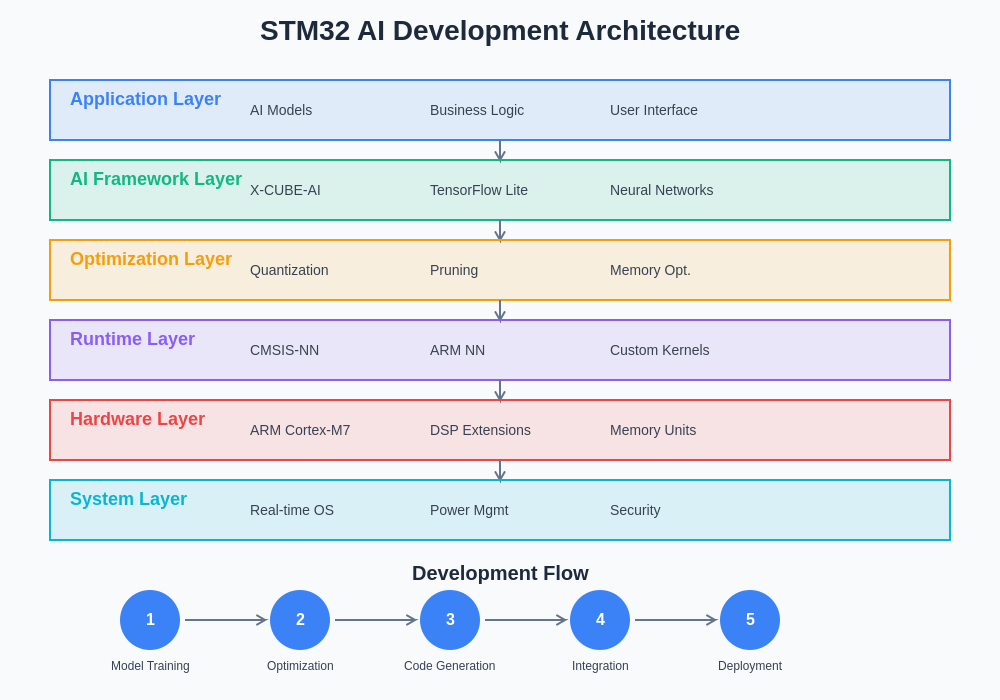Click the System Layer title
The width and height of the screenshot is (1000, 700).
[128, 499]
